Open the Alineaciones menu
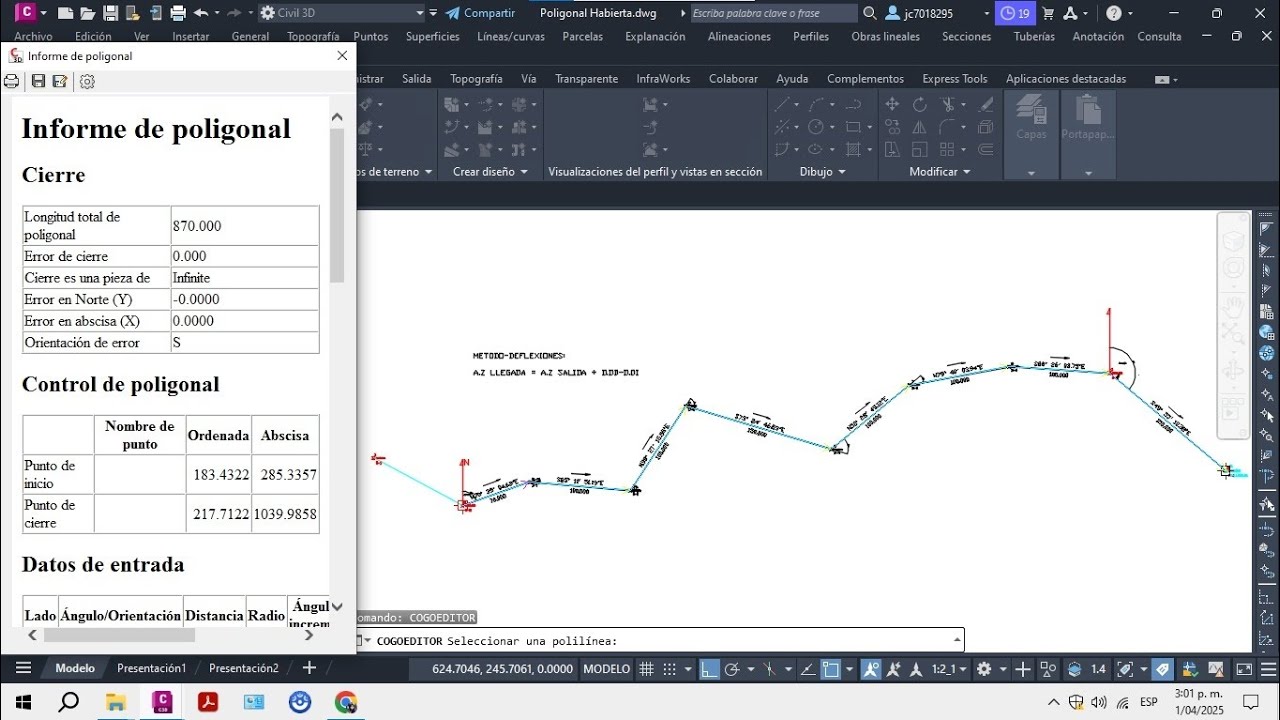1280x720 pixels. (x=739, y=36)
